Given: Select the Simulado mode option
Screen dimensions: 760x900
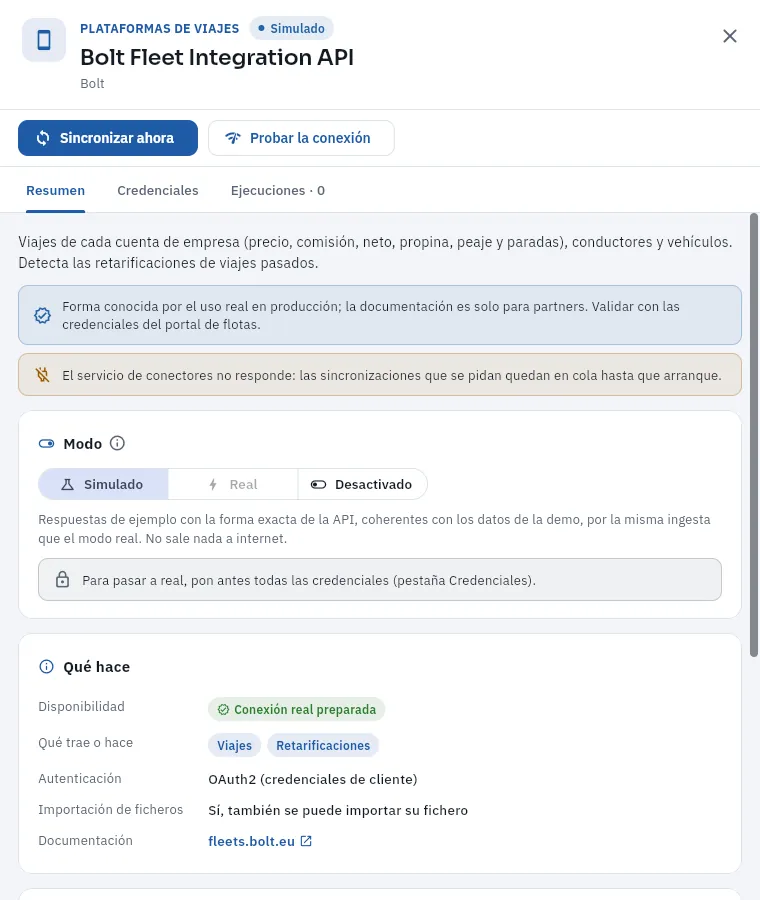Looking at the screenshot, I should 103,484.
